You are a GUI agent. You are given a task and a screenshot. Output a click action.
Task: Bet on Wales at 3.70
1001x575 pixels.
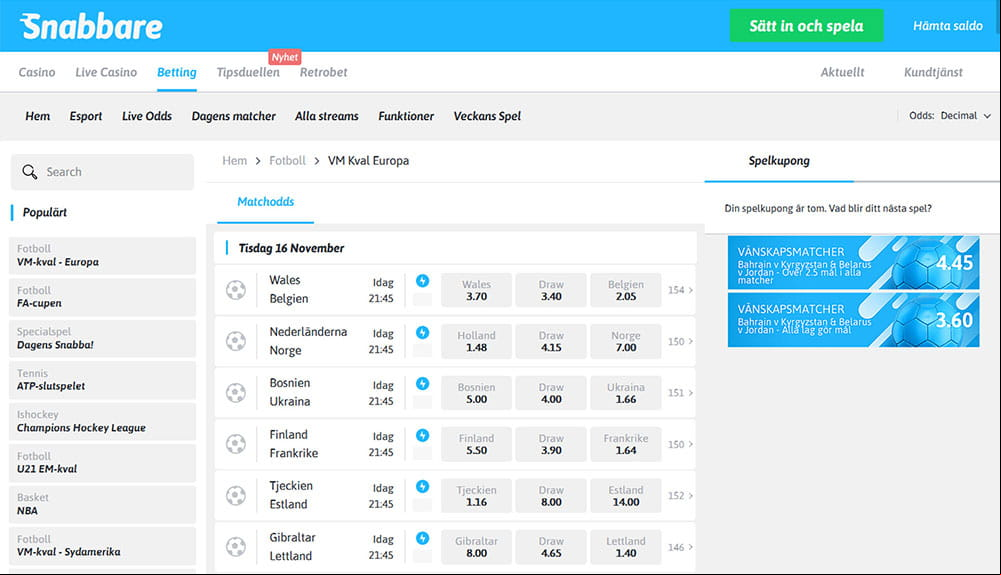coord(476,290)
